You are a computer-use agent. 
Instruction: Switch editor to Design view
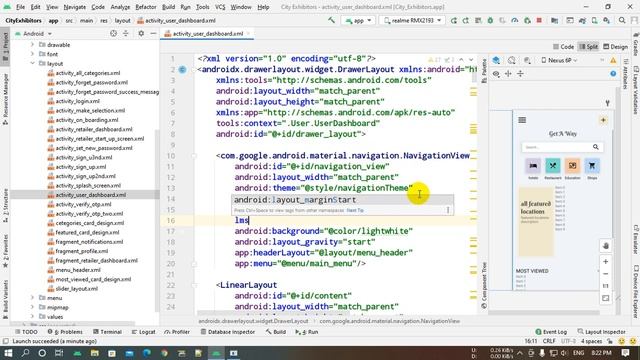[615, 47]
